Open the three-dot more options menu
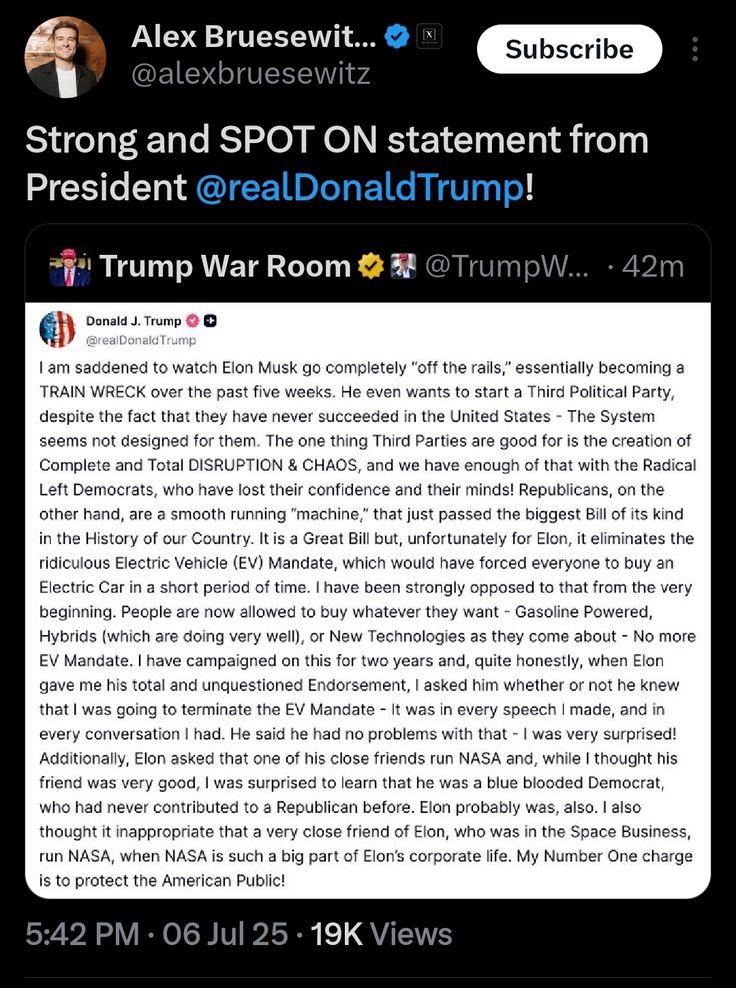The width and height of the screenshot is (736, 988). click(694, 49)
